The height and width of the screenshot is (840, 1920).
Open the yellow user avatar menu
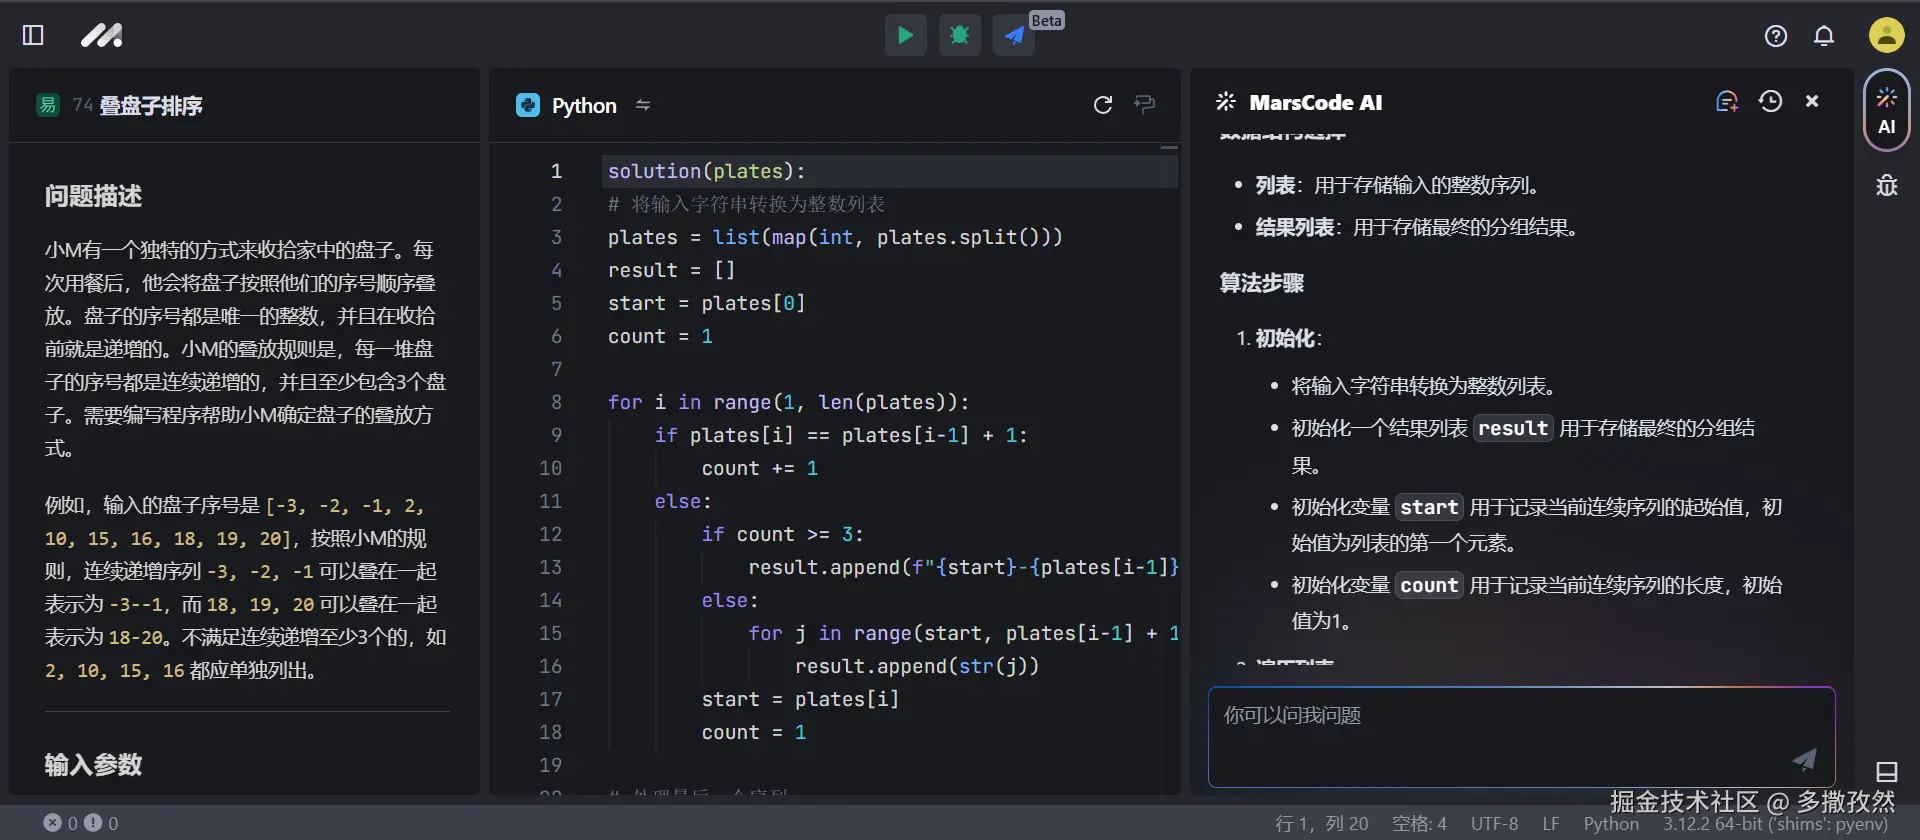point(1886,35)
